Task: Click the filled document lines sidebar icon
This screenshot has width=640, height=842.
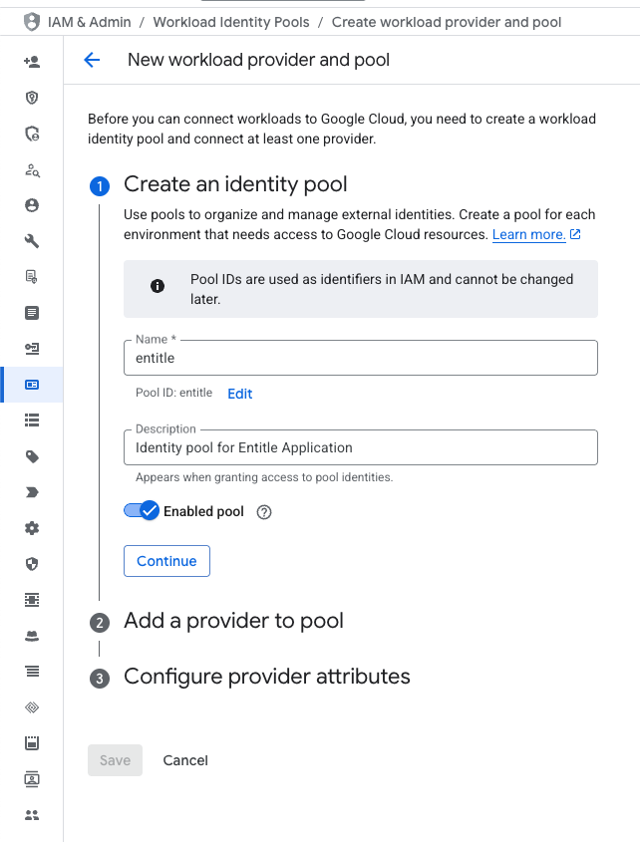Action: pyautogui.click(x=32, y=313)
